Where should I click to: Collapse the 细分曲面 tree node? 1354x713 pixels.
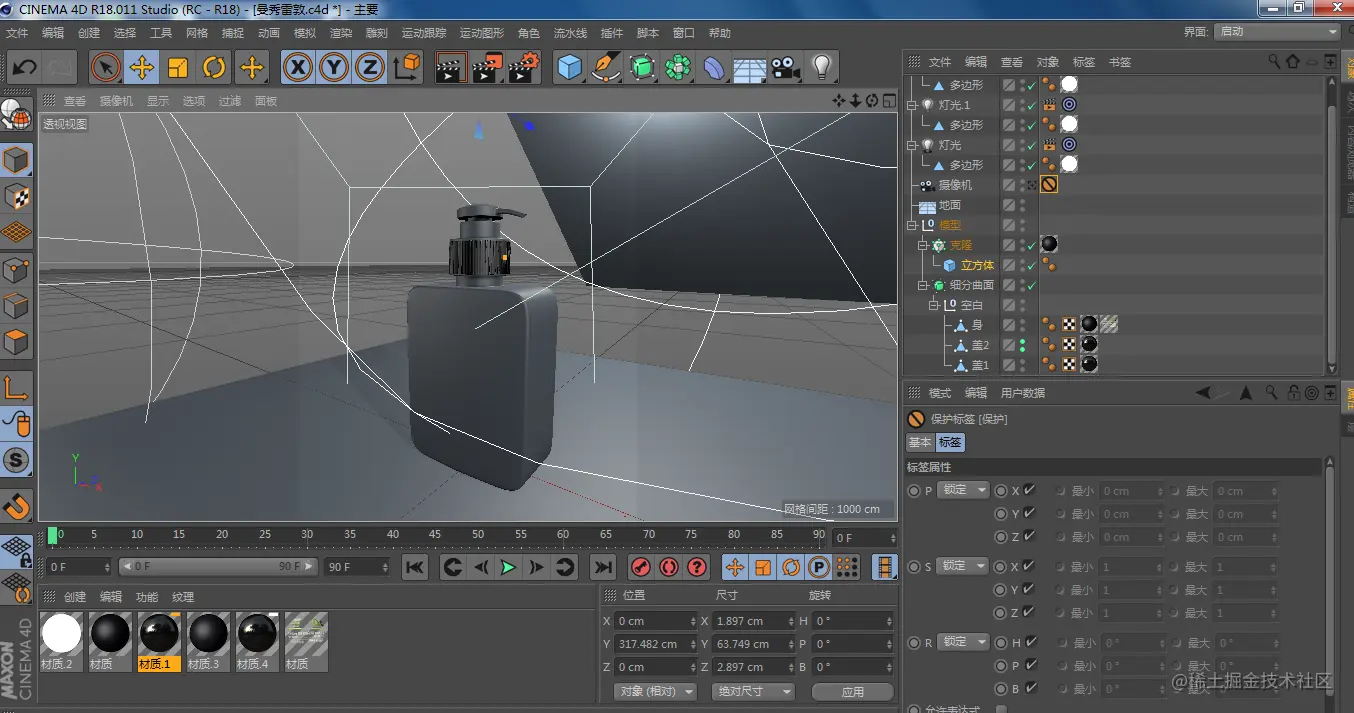pyautogui.click(x=924, y=286)
